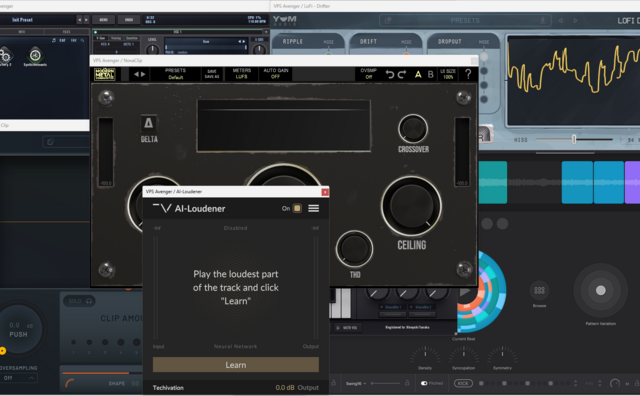Click the CEILING knob in NovaClip
This screenshot has height=396, width=640.
411,206
